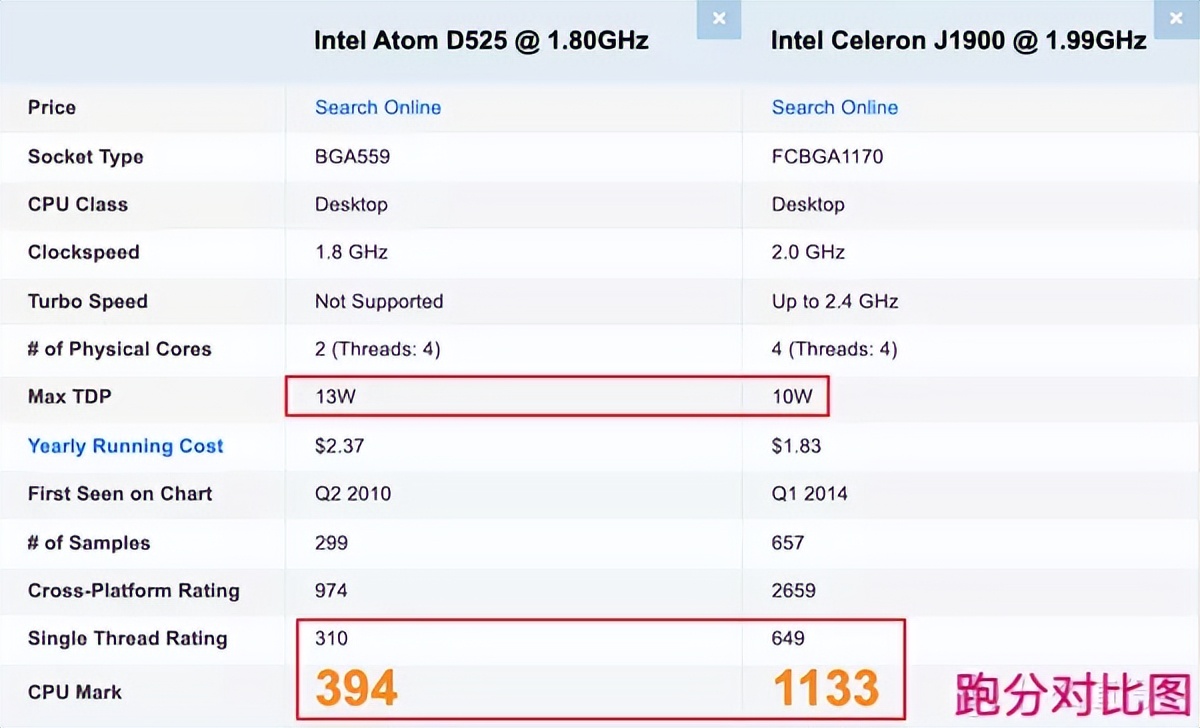Click the 13W Max TDP value

point(335,397)
